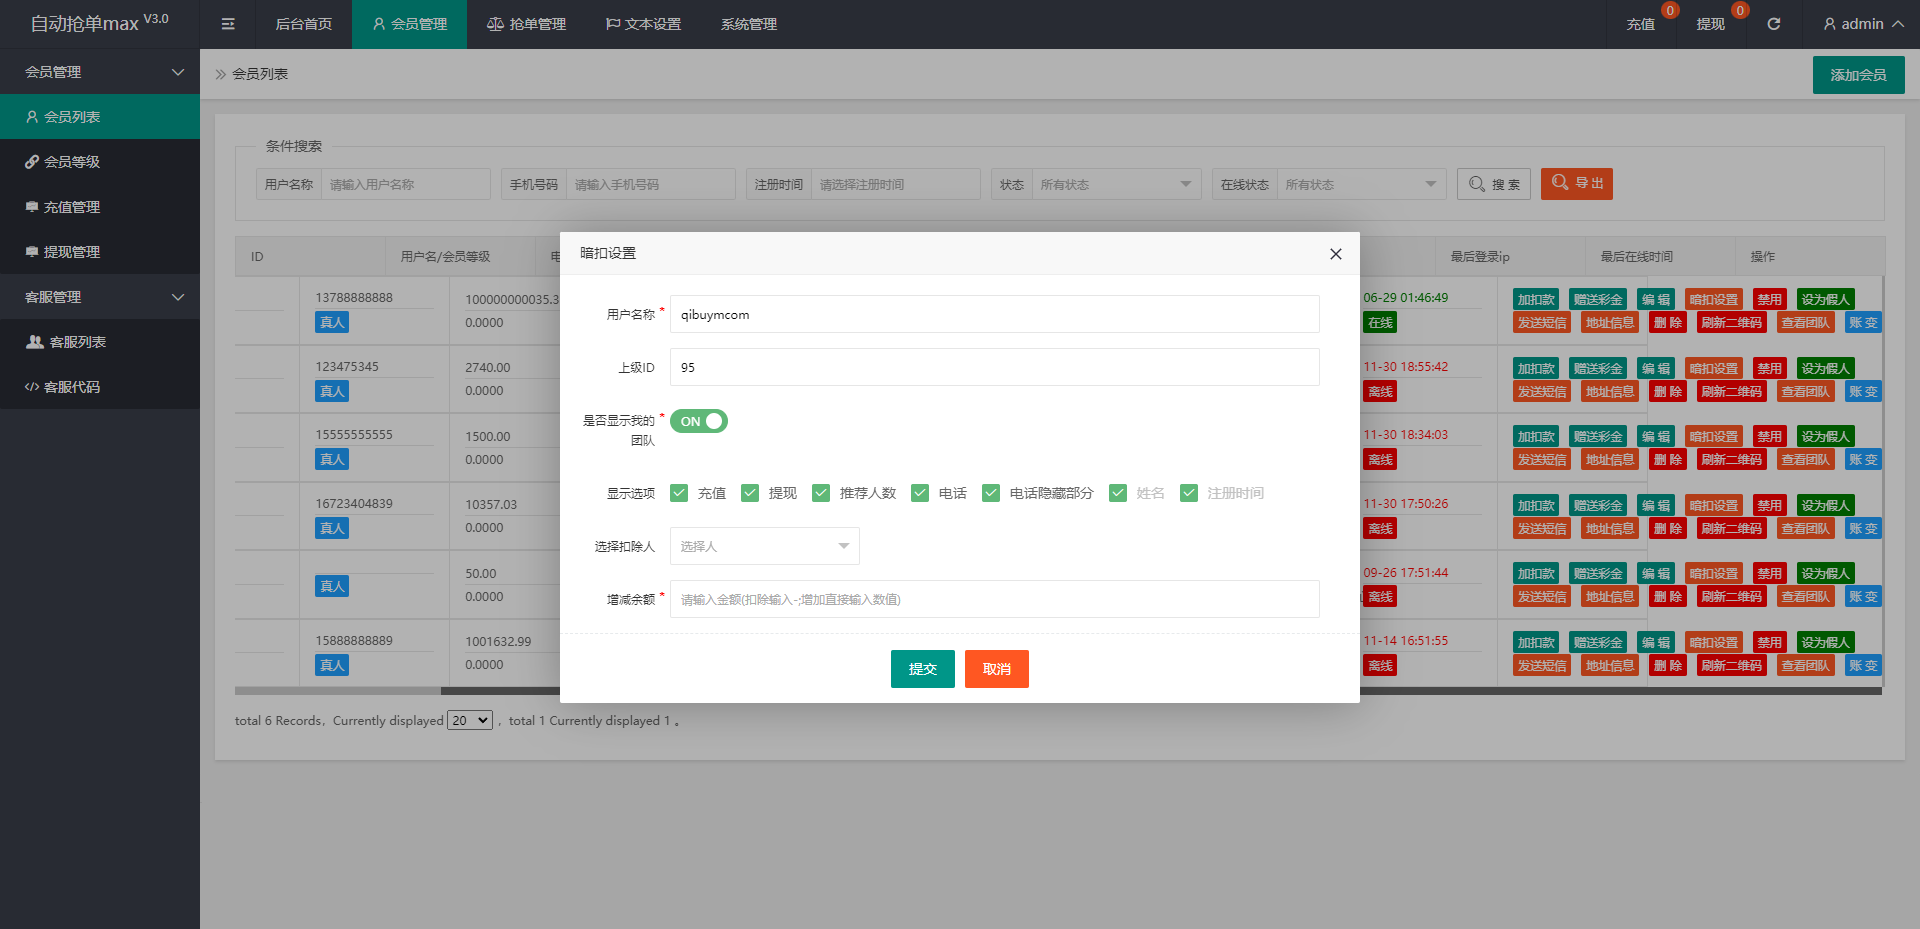Click 暗扣设置 for the 11-30 17:50:26 row

(x=1714, y=505)
